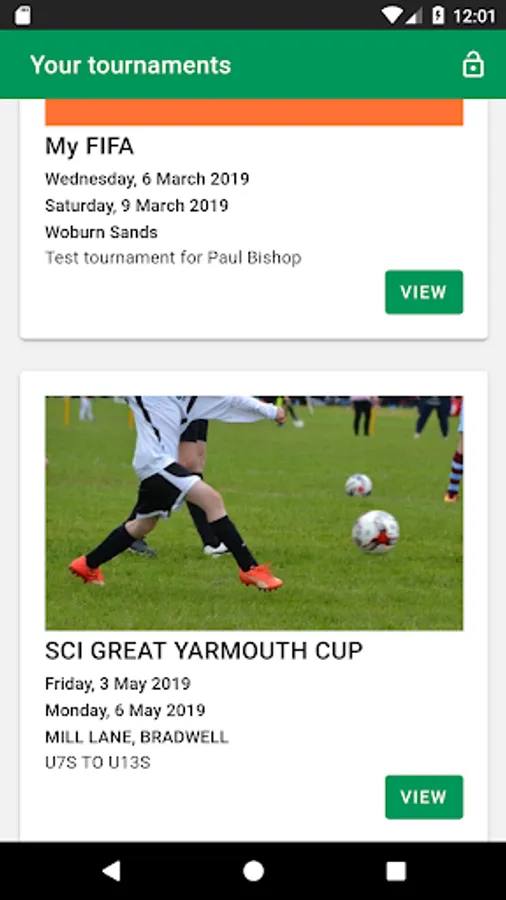Tap Test tournament for Paul Bishop description
This screenshot has height=900, width=506.
[173, 258]
